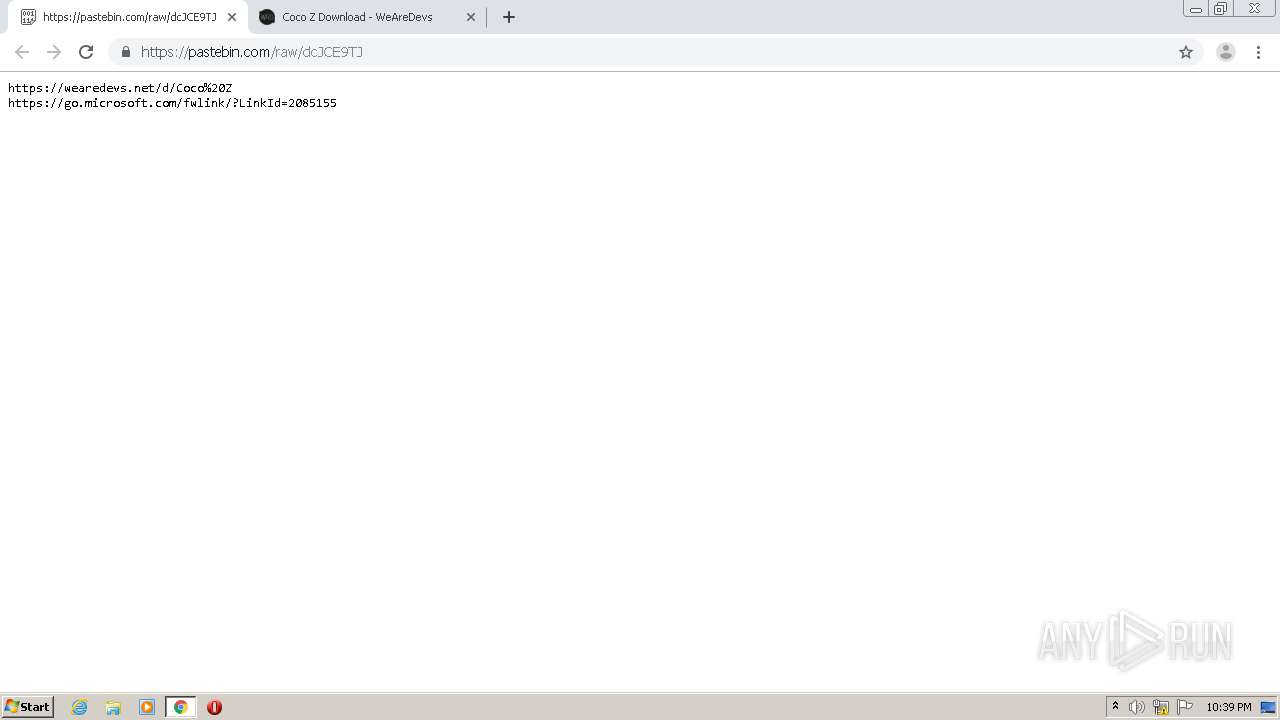
Task: Open the Chrome three-dot menu
Action: [1258, 52]
